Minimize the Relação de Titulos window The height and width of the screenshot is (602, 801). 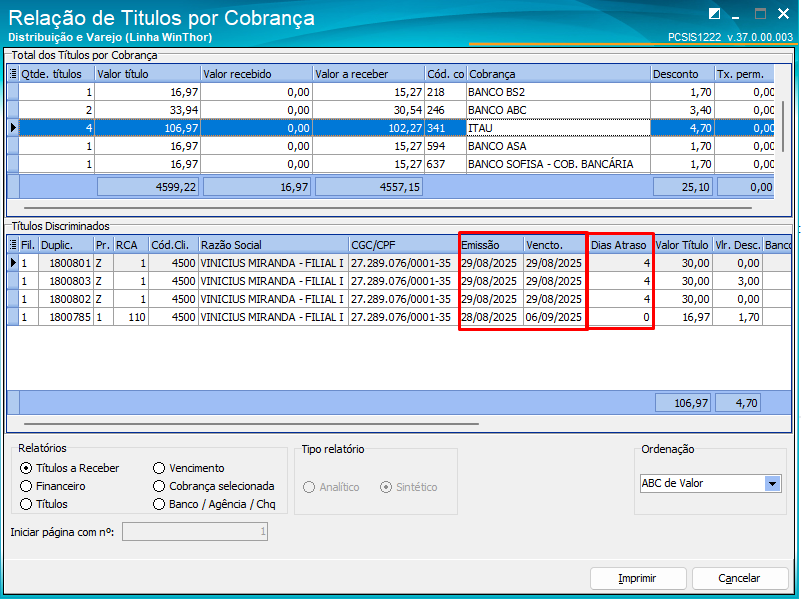pyautogui.click(x=736, y=16)
